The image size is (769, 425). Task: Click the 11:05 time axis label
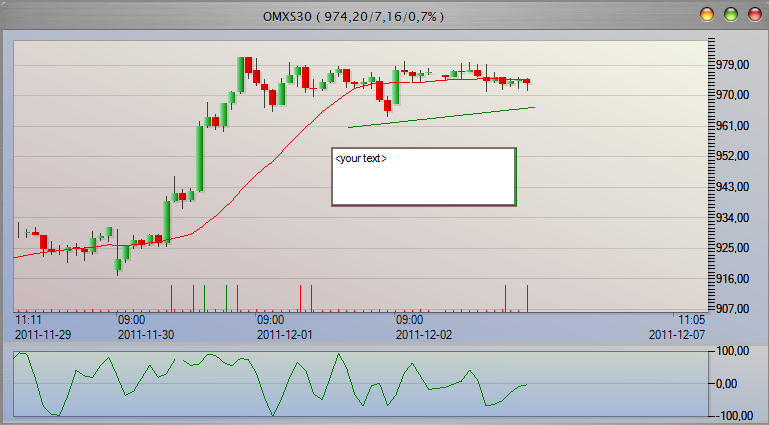[x=691, y=321]
